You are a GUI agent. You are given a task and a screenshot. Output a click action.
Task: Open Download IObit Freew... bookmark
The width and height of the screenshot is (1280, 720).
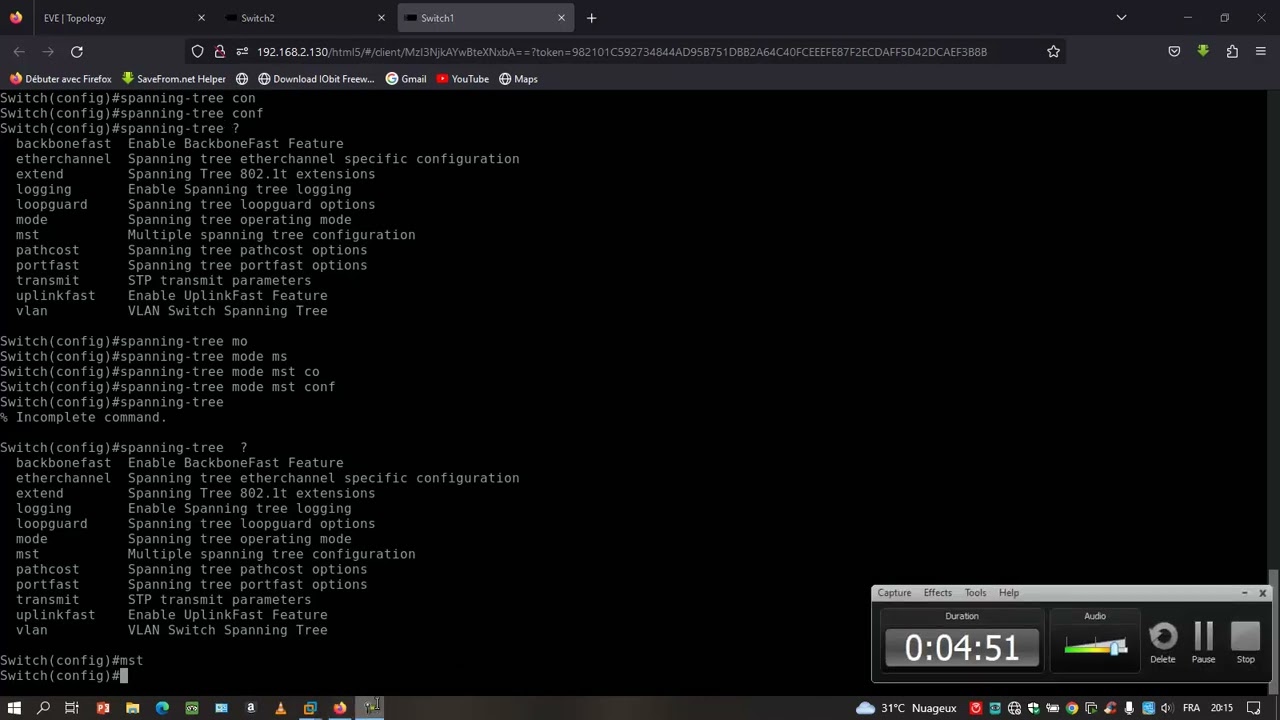pyautogui.click(x=316, y=79)
